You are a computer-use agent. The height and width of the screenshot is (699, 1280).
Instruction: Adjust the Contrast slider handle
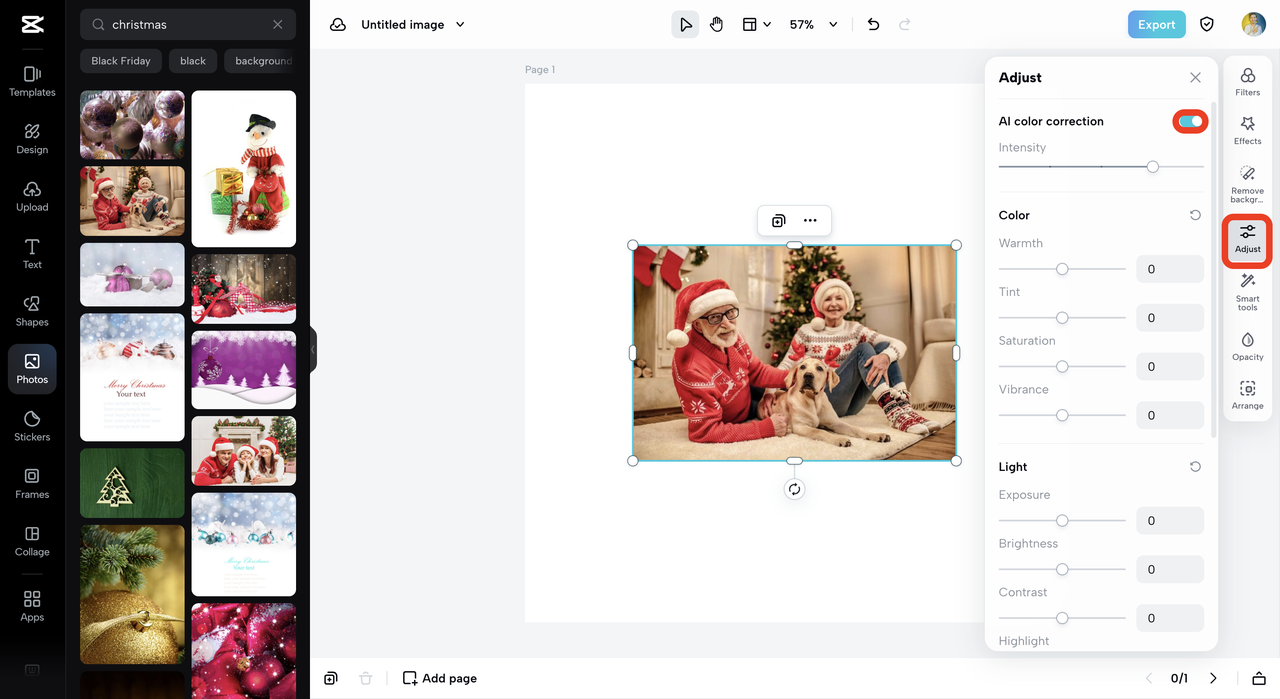point(1062,618)
